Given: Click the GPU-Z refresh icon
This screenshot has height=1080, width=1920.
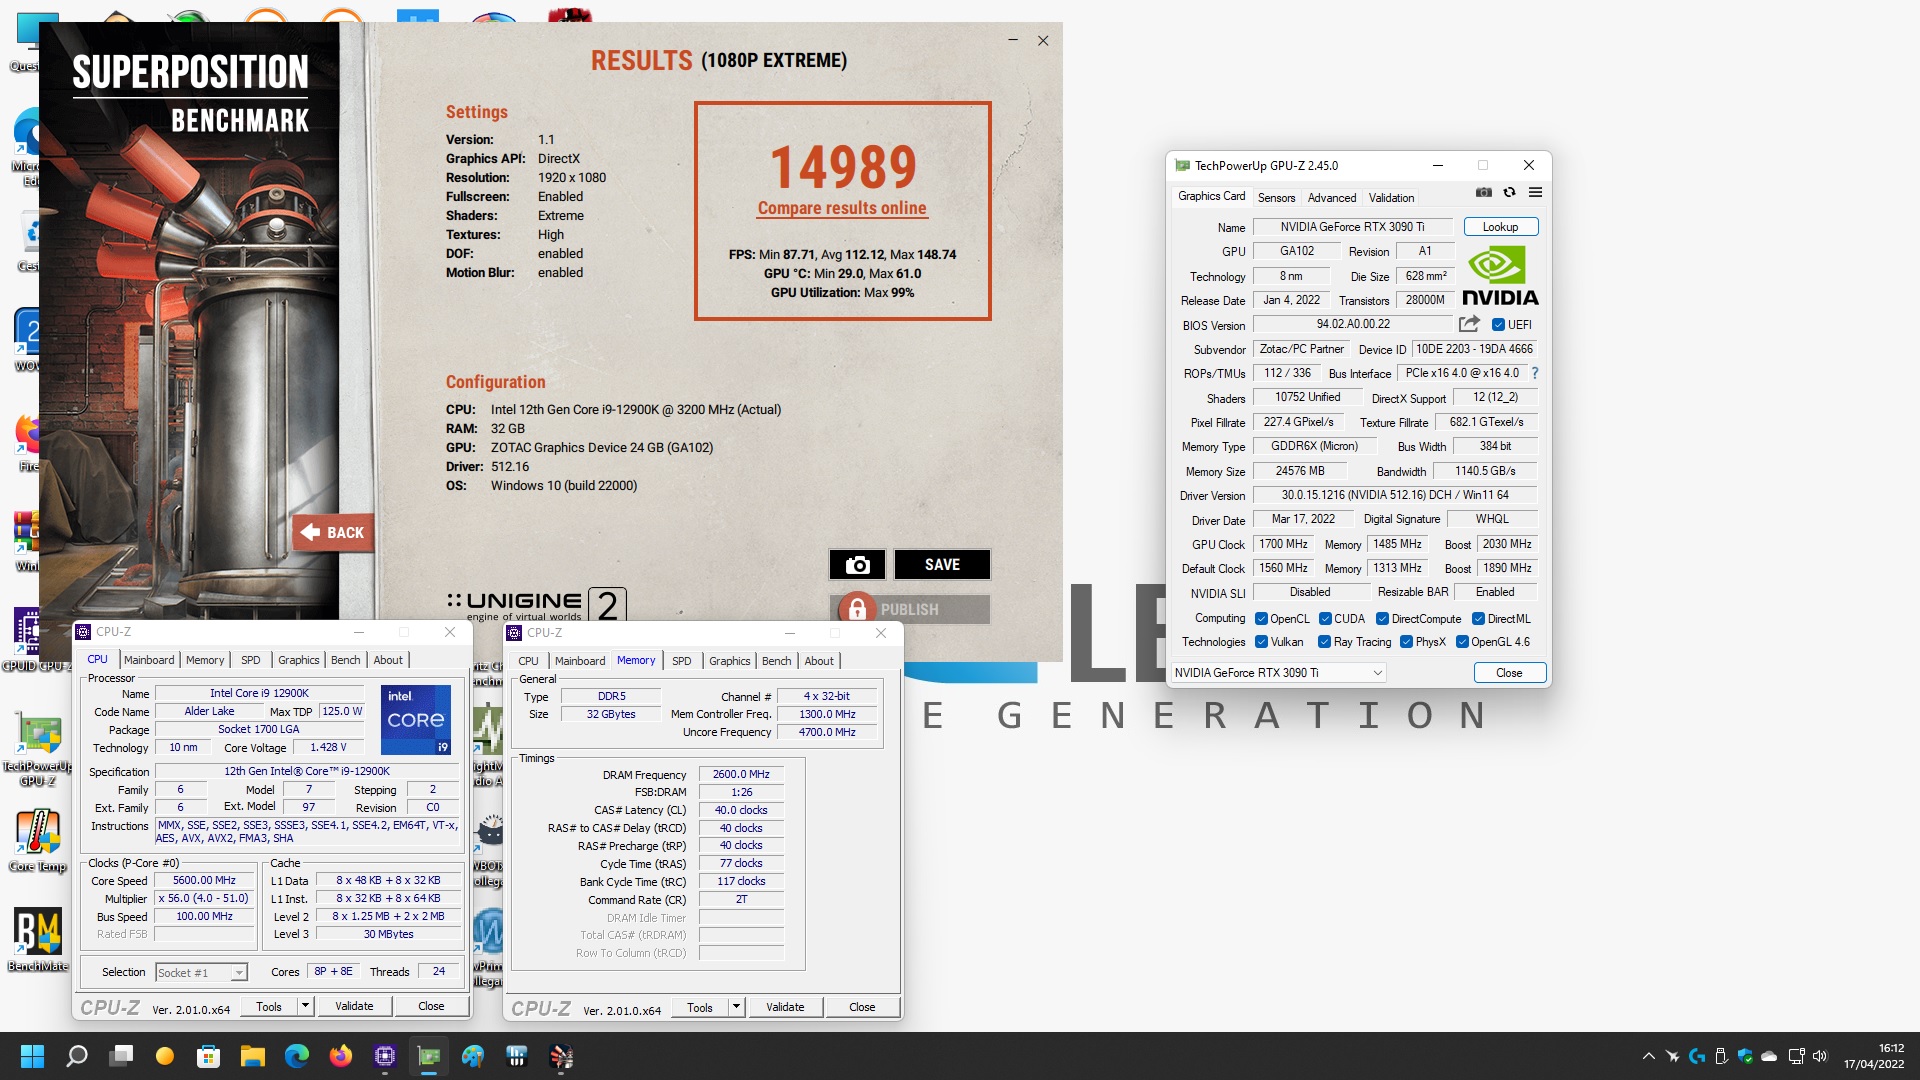Looking at the screenshot, I should tap(1509, 192).
